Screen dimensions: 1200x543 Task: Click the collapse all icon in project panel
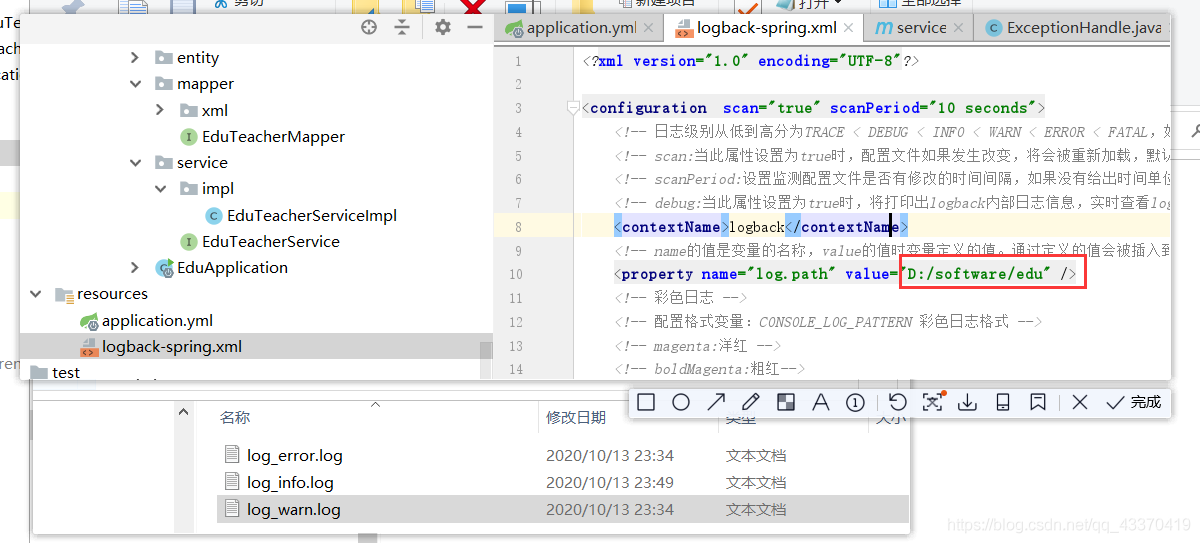point(402,28)
